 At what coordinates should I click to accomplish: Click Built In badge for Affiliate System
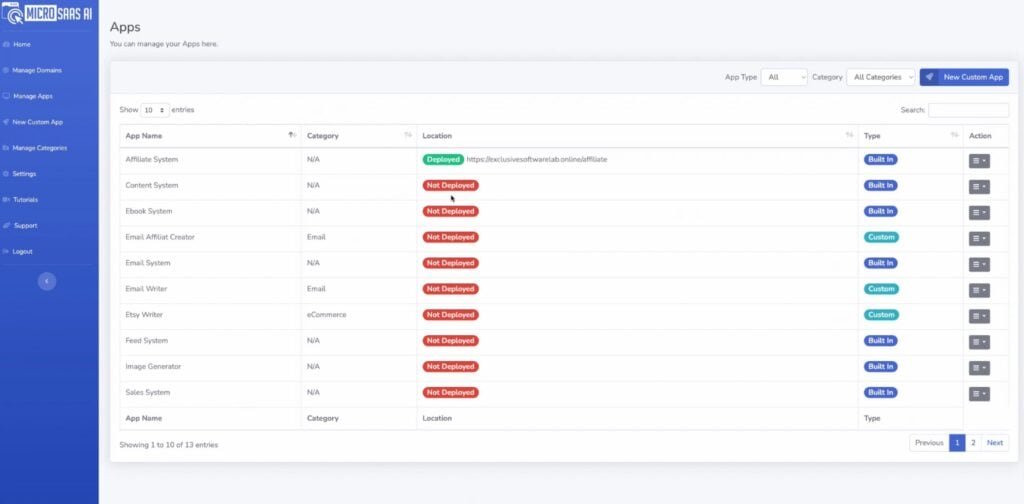(x=880, y=159)
